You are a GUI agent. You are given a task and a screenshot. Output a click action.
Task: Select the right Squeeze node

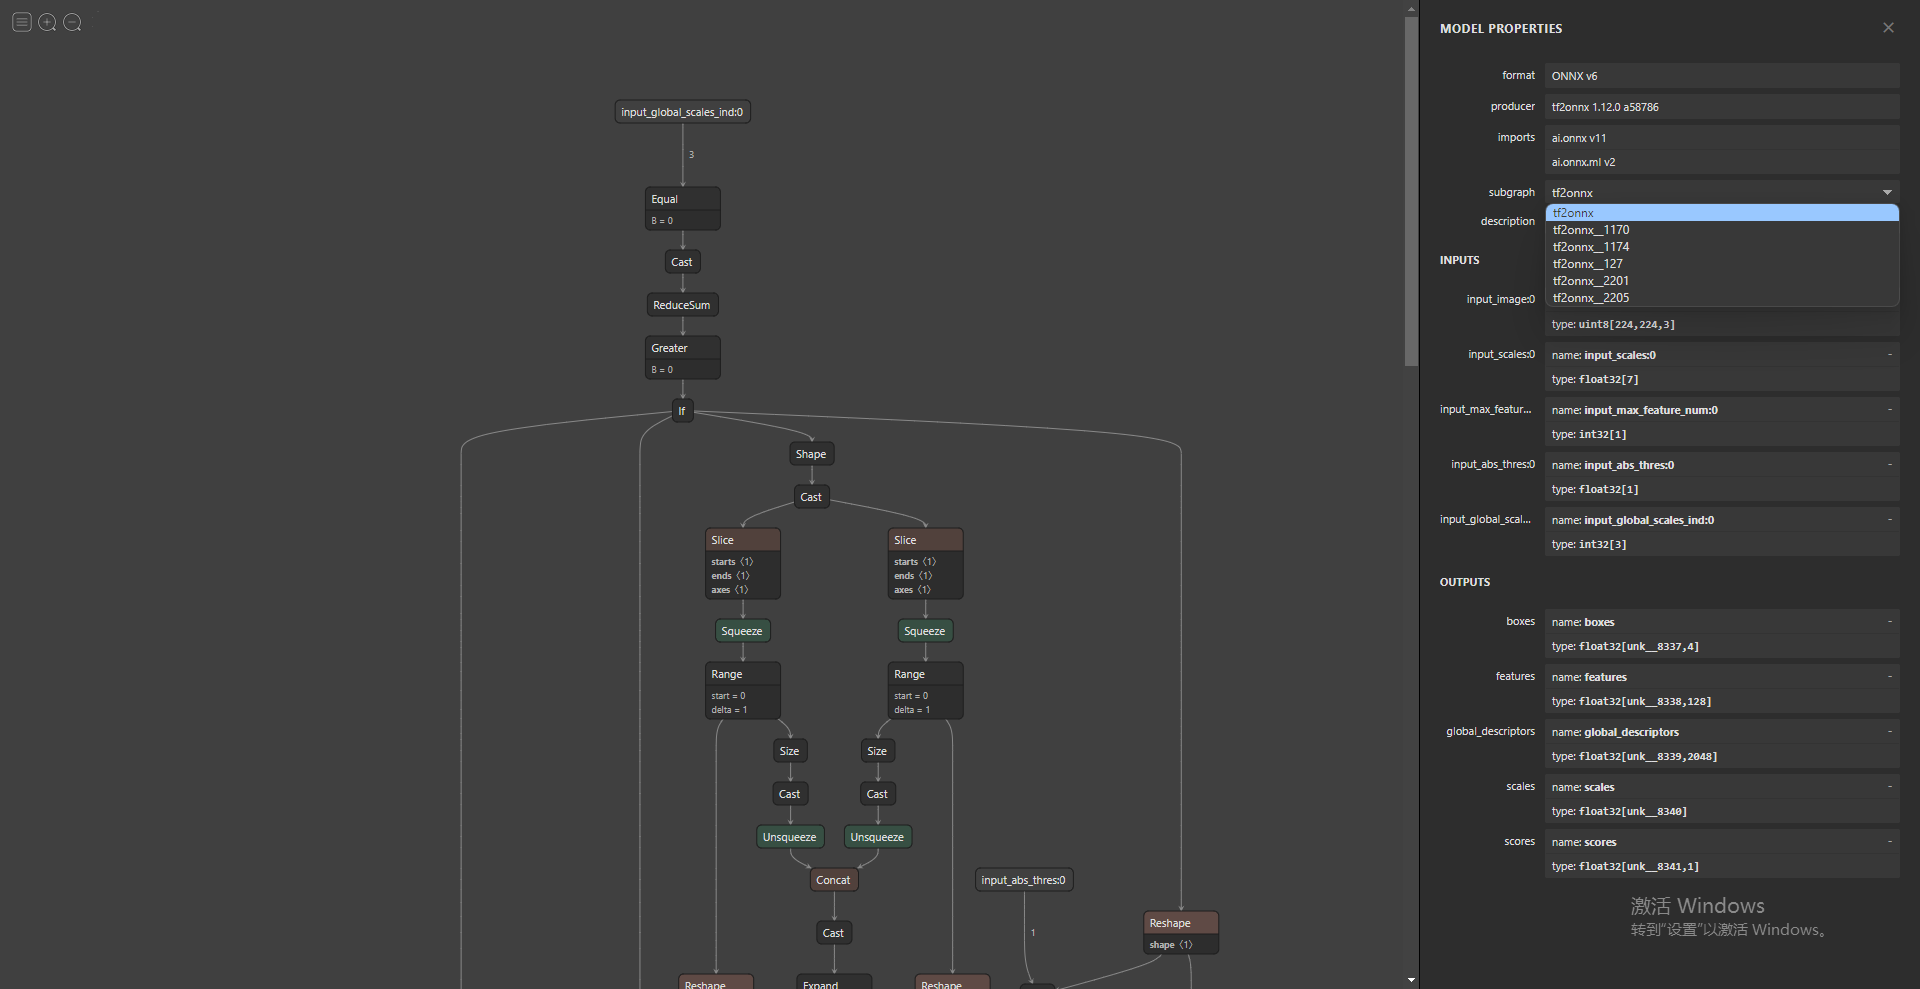click(925, 631)
